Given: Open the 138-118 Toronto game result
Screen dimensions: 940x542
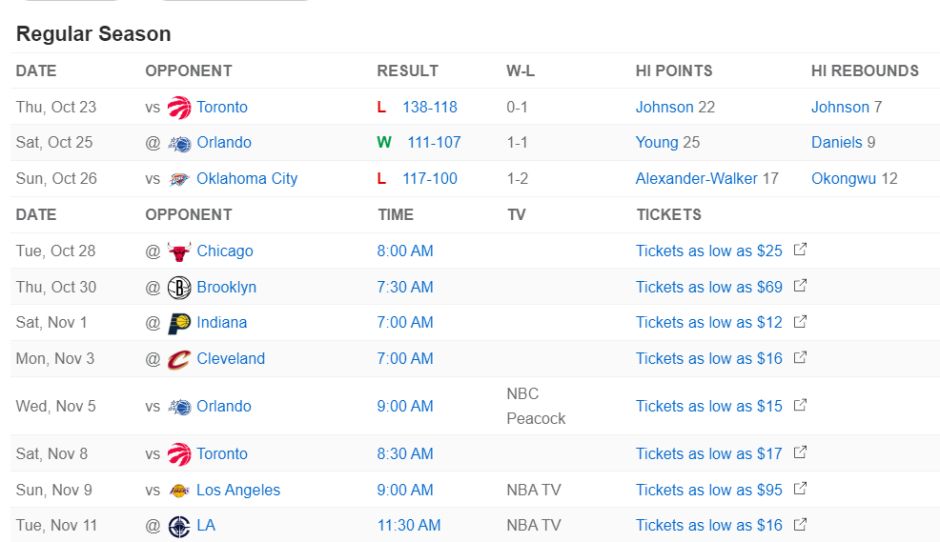Looking at the screenshot, I should coord(430,107).
